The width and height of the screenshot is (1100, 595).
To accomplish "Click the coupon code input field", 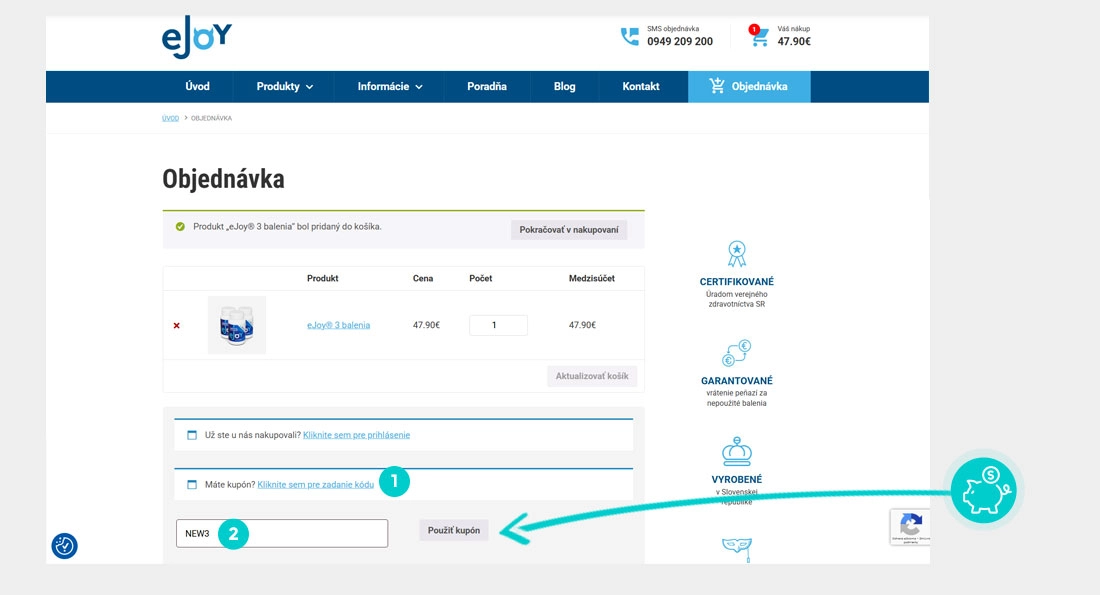I will [x=282, y=533].
